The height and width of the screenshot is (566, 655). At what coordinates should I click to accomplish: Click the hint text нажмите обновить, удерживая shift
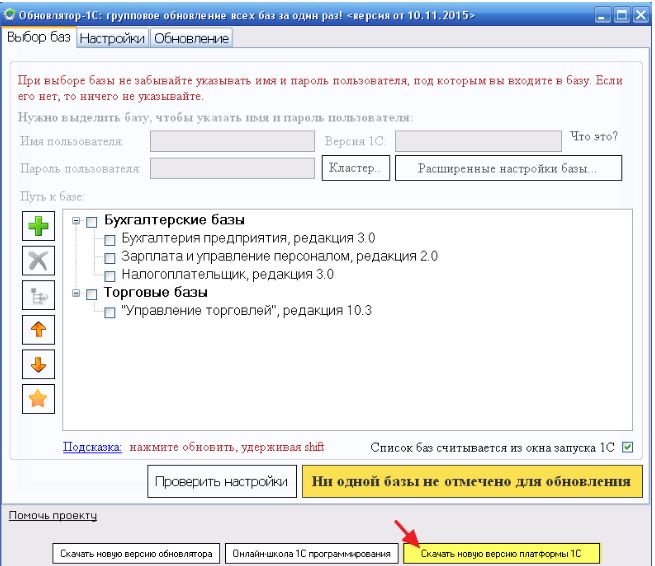(227, 447)
